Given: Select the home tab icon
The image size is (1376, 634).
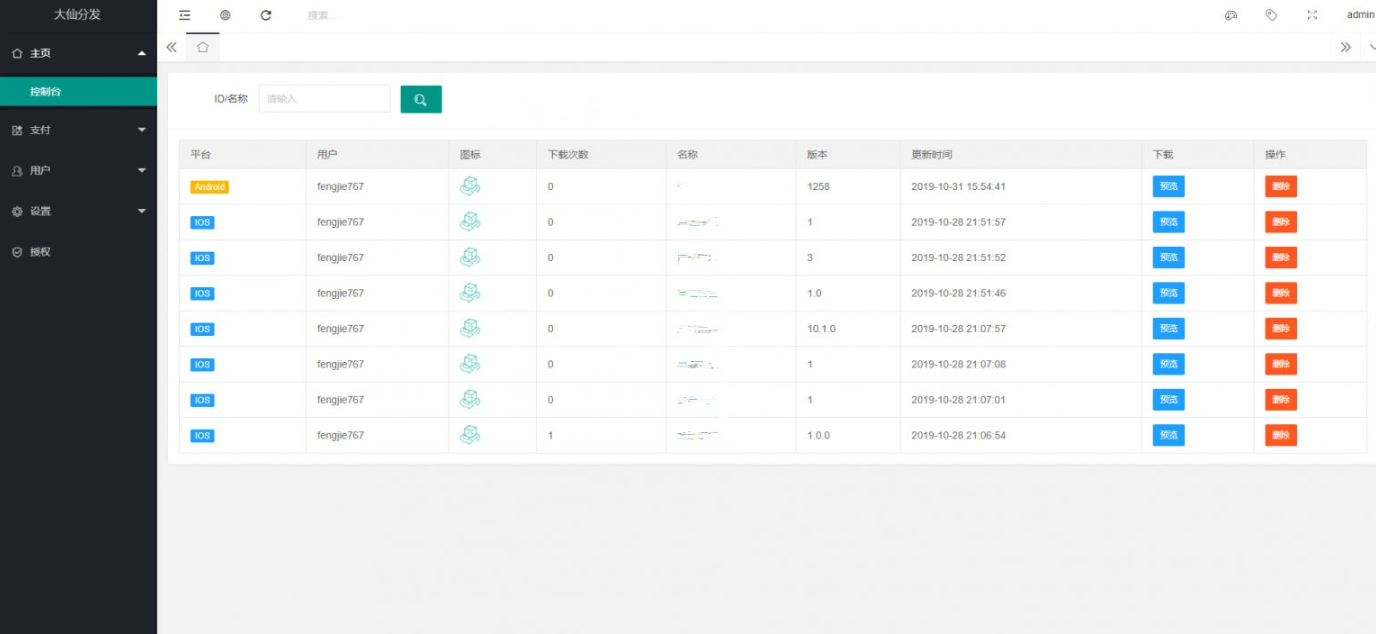Looking at the screenshot, I should (203, 47).
